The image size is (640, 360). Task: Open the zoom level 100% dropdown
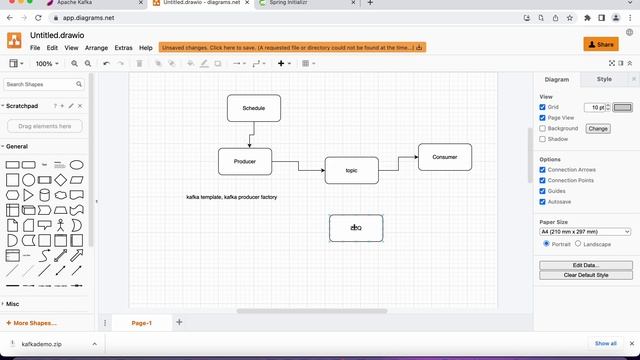[x=47, y=64]
